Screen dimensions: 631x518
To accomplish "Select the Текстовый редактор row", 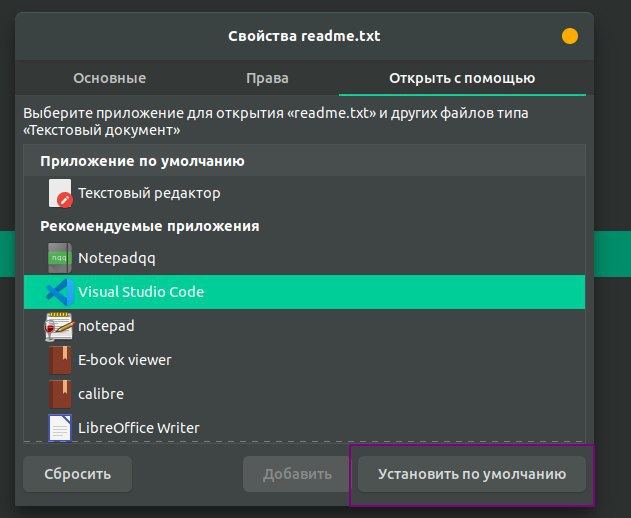I will tap(304, 193).
